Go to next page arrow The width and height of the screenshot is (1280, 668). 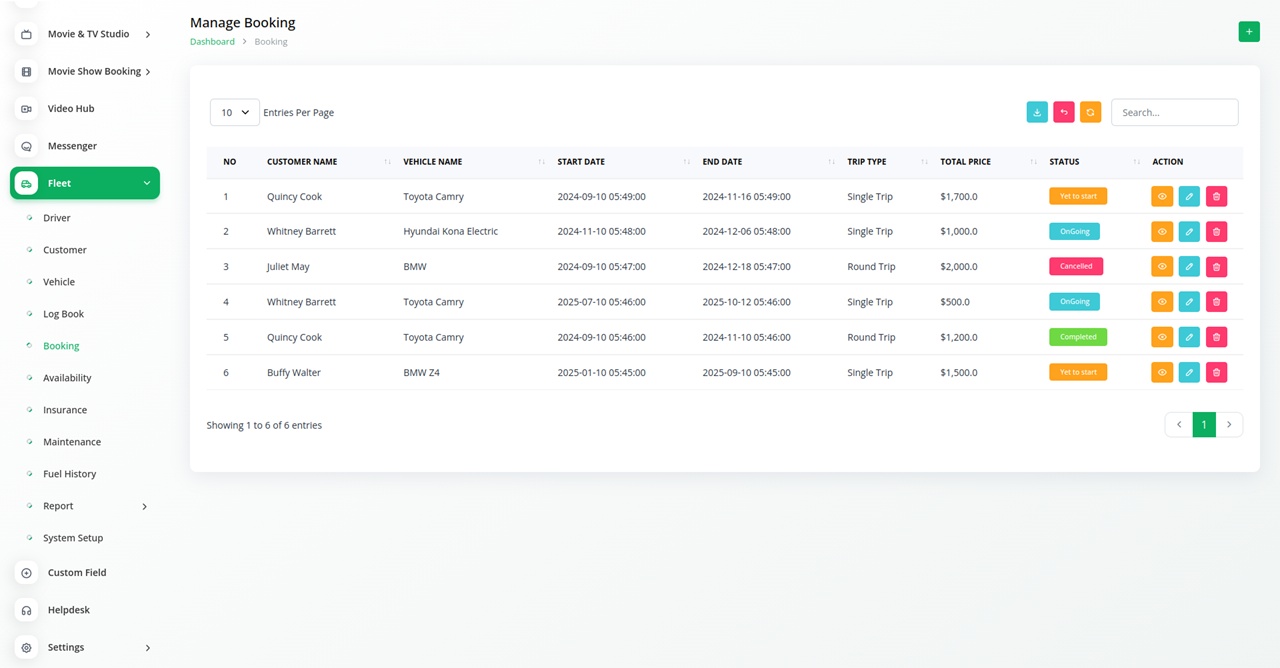click(x=1229, y=425)
